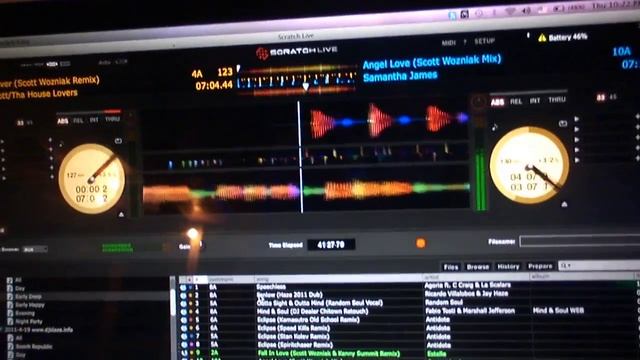Click the right deck virtual platter

[529, 165]
